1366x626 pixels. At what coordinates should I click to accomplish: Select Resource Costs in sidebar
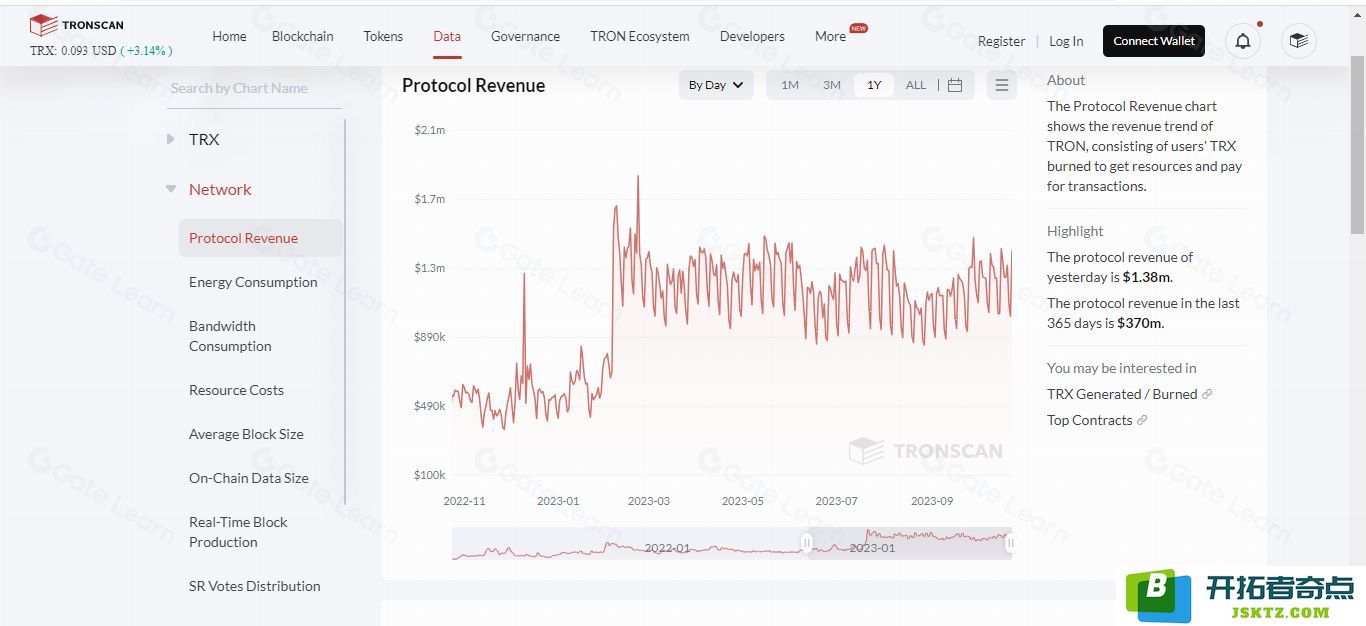coord(236,390)
